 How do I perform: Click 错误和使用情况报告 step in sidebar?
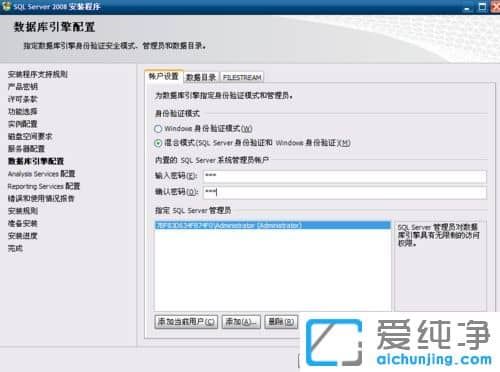pyautogui.click(x=41, y=199)
